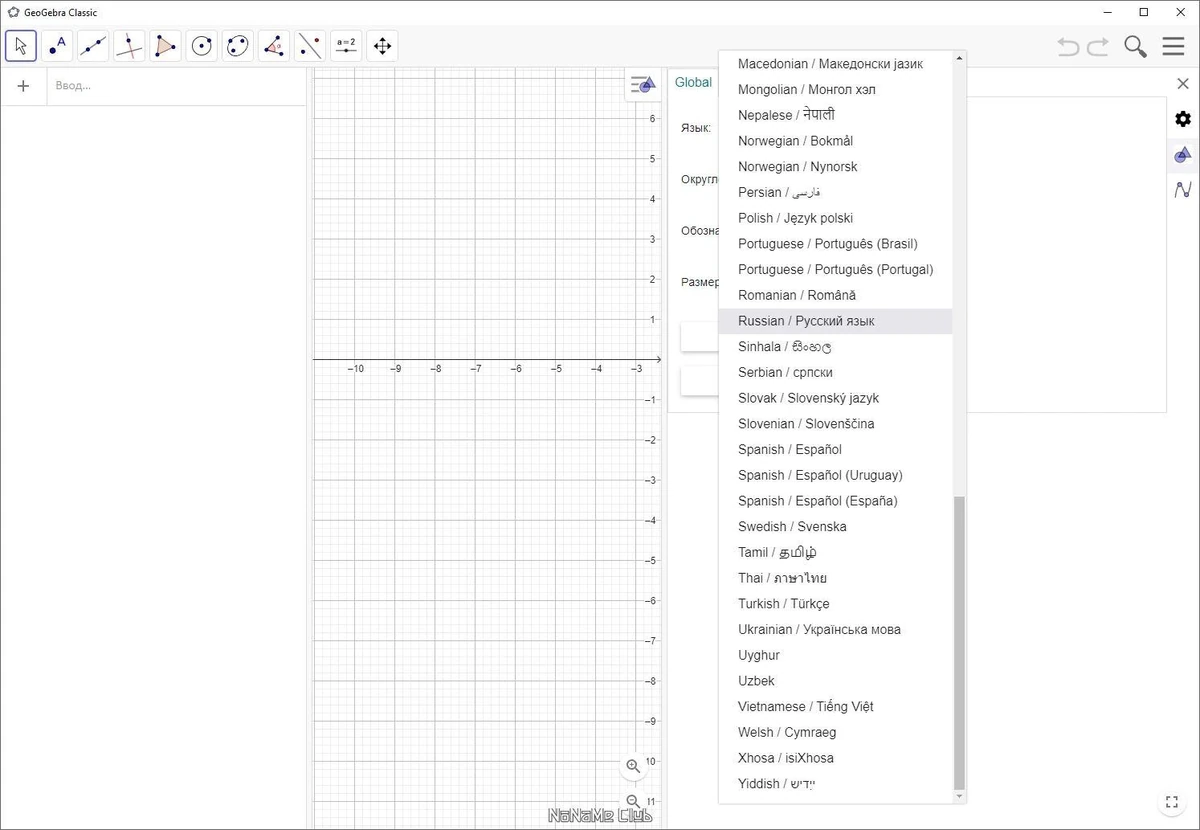Choose Spanish / Español (España)
Screen dimensions: 1200x830
point(835,501)
